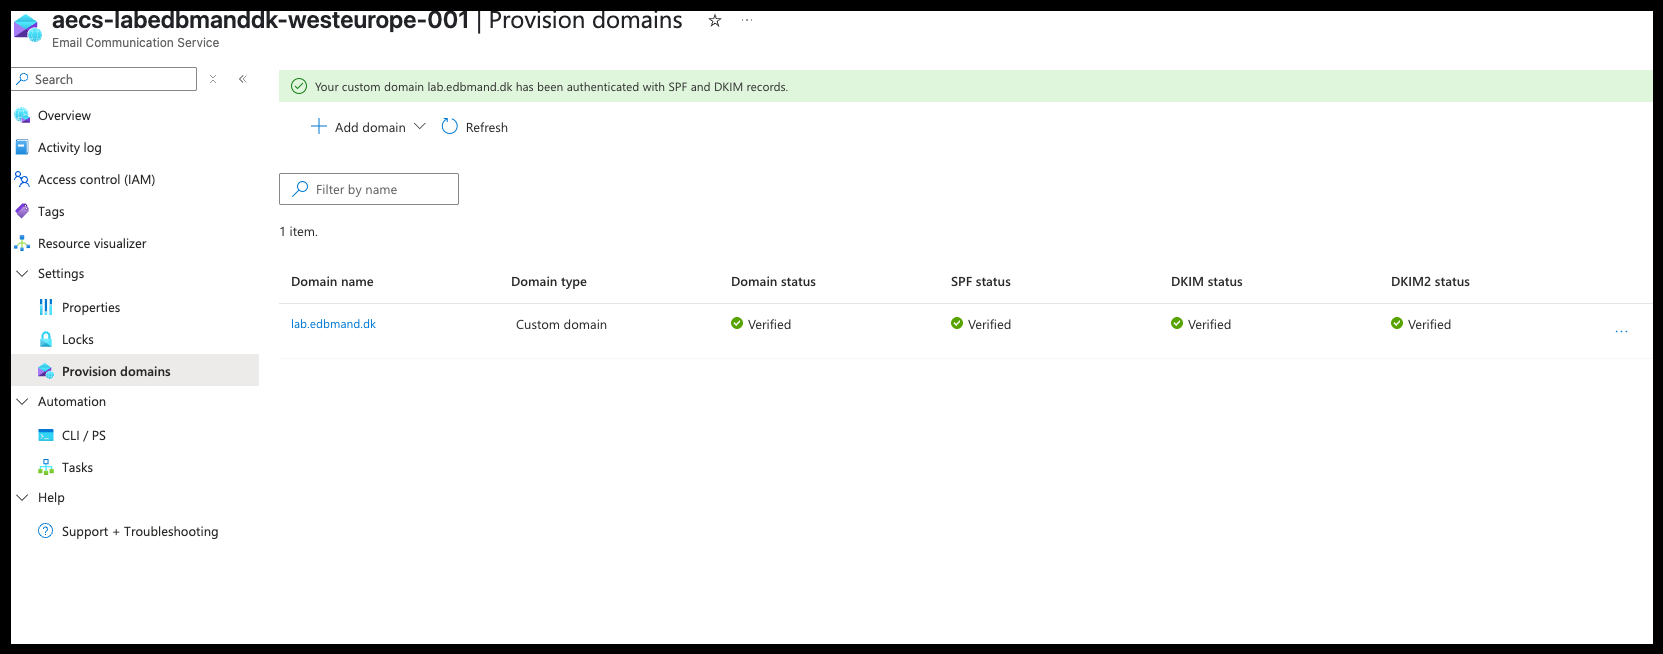Sort by DKIM status column header
Screen dimensions: 1663x654
[x=1207, y=281]
